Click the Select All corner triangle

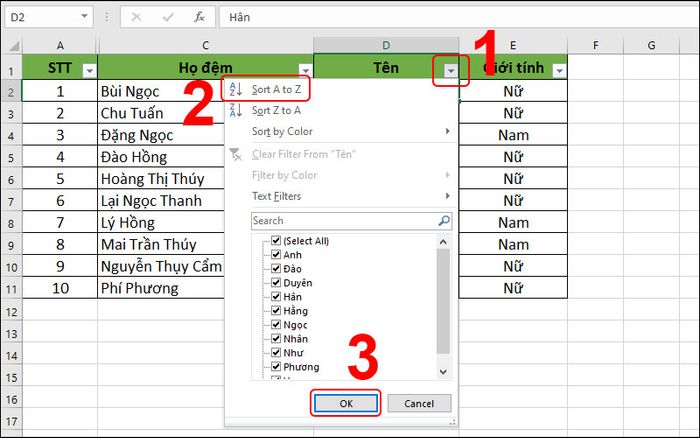point(14,46)
